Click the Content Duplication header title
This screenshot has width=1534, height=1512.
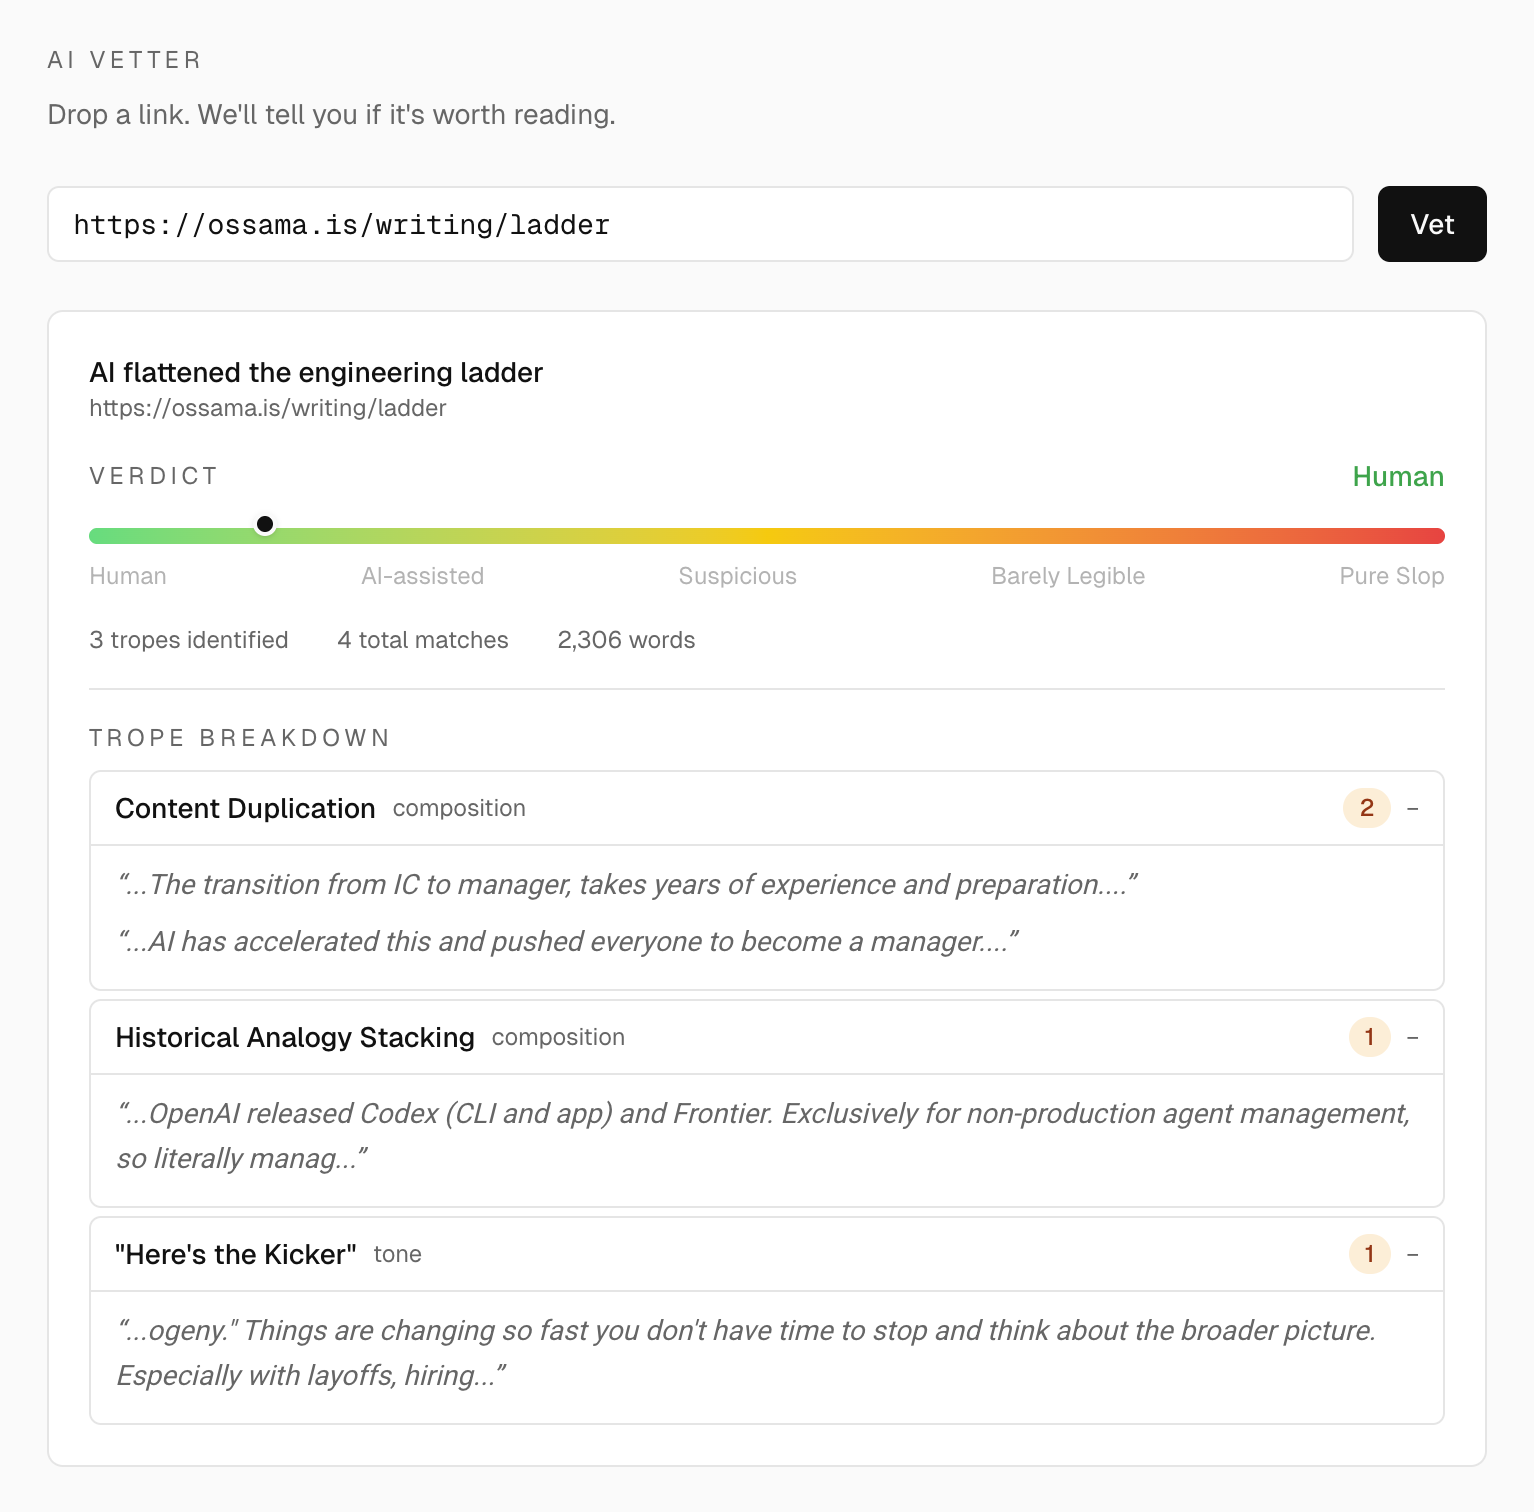point(245,808)
